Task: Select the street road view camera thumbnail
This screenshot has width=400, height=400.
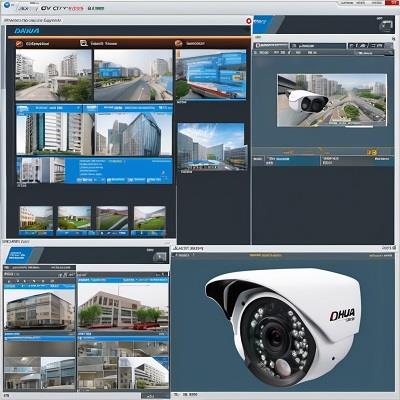Action: tap(133, 75)
